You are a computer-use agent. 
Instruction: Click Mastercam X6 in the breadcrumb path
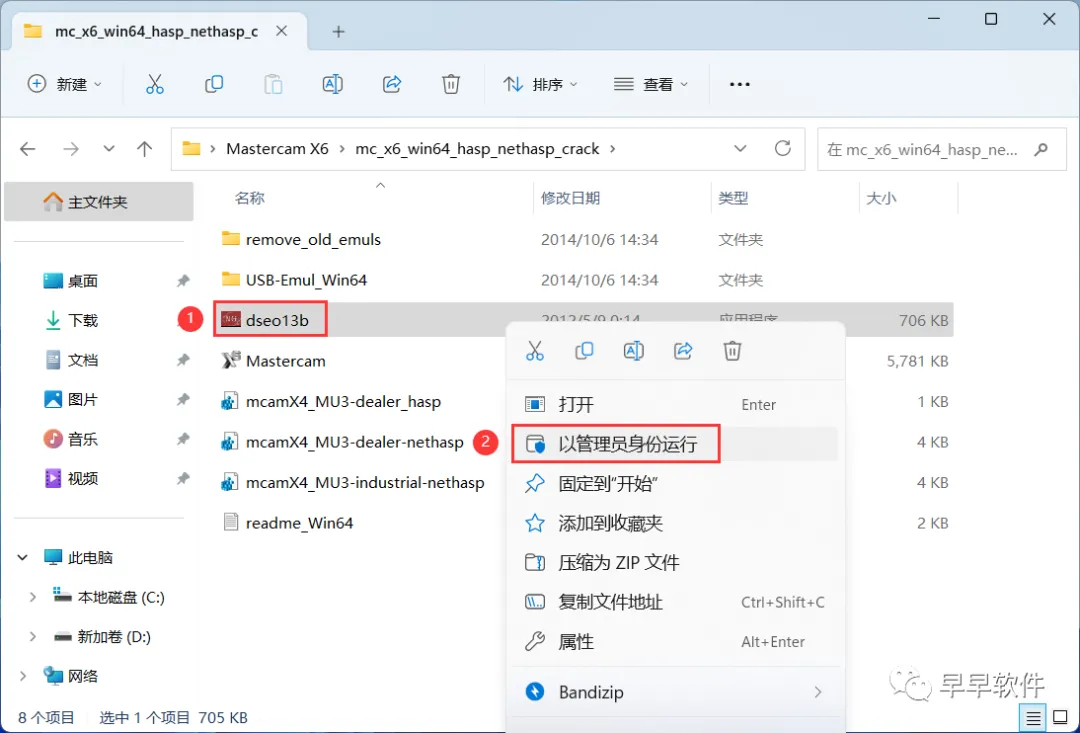(278, 149)
